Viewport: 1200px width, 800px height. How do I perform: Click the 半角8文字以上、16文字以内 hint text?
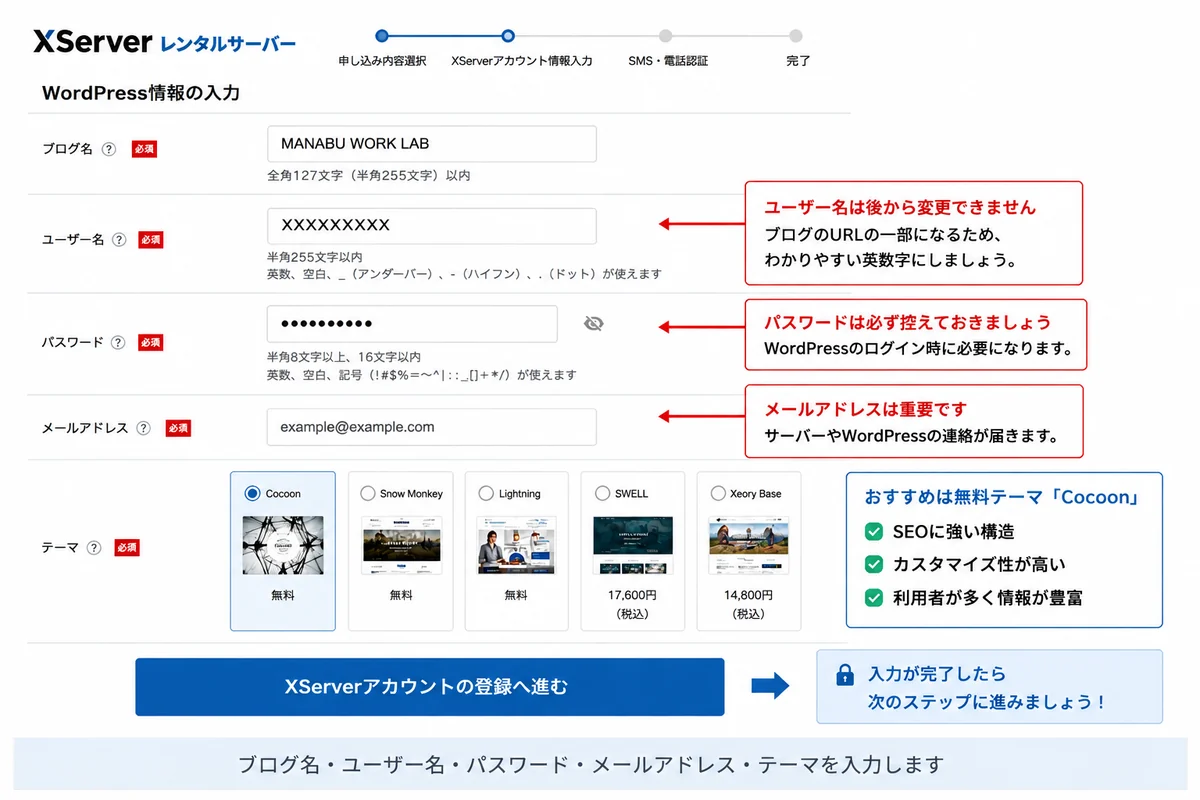tap(344, 357)
